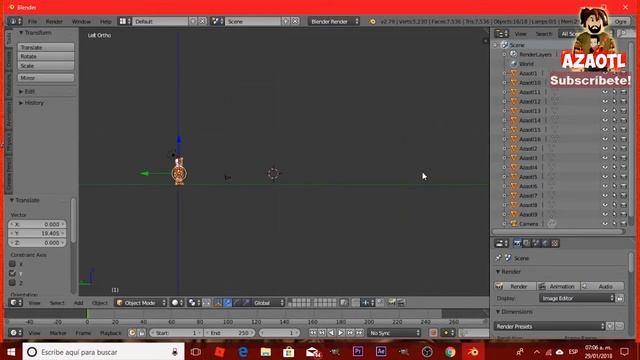The height and width of the screenshot is (360, 640).
Task: Expand the Azaotl1 outliner item
Action: (504, 73)
